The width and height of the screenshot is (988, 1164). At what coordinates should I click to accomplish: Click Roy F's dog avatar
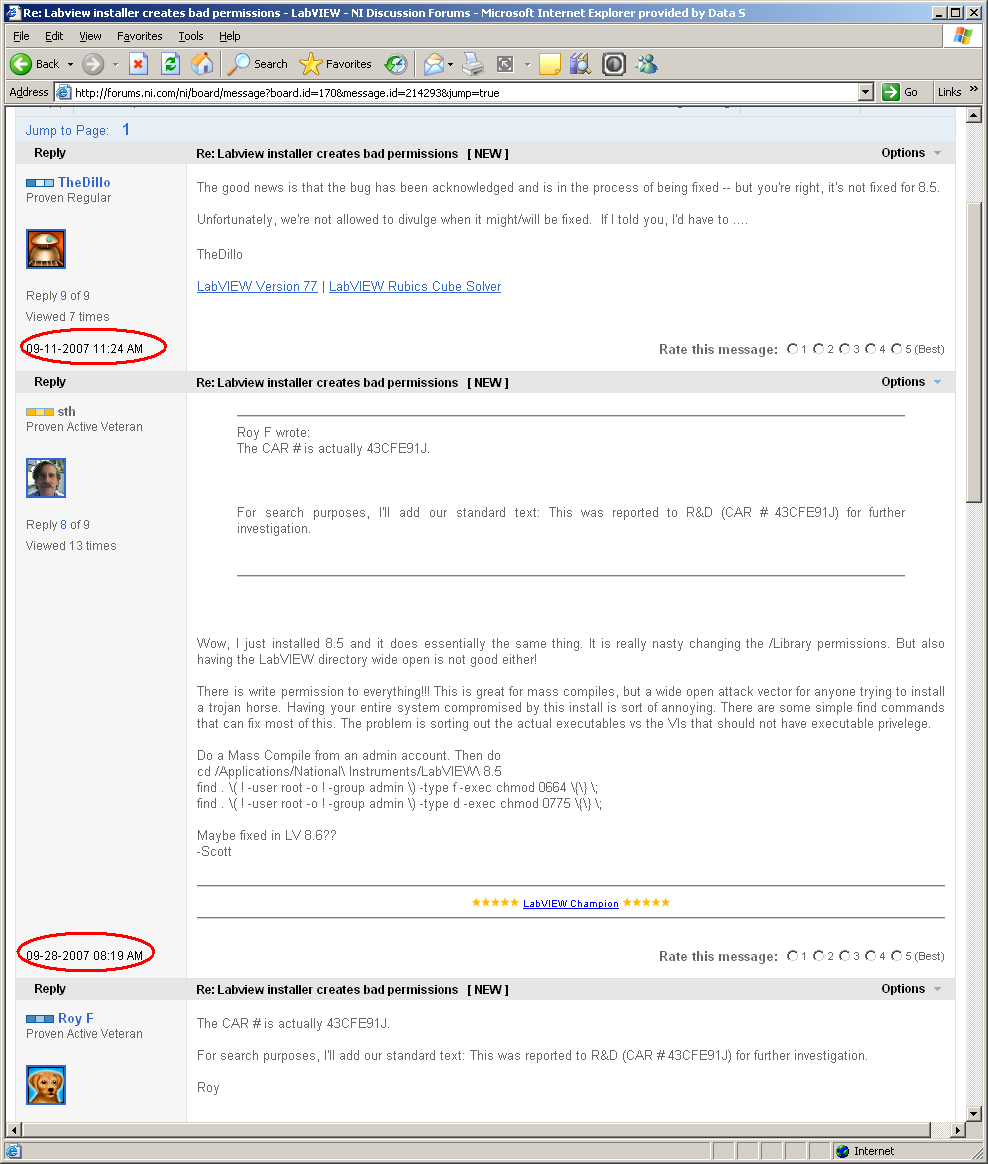[46, 1085]
